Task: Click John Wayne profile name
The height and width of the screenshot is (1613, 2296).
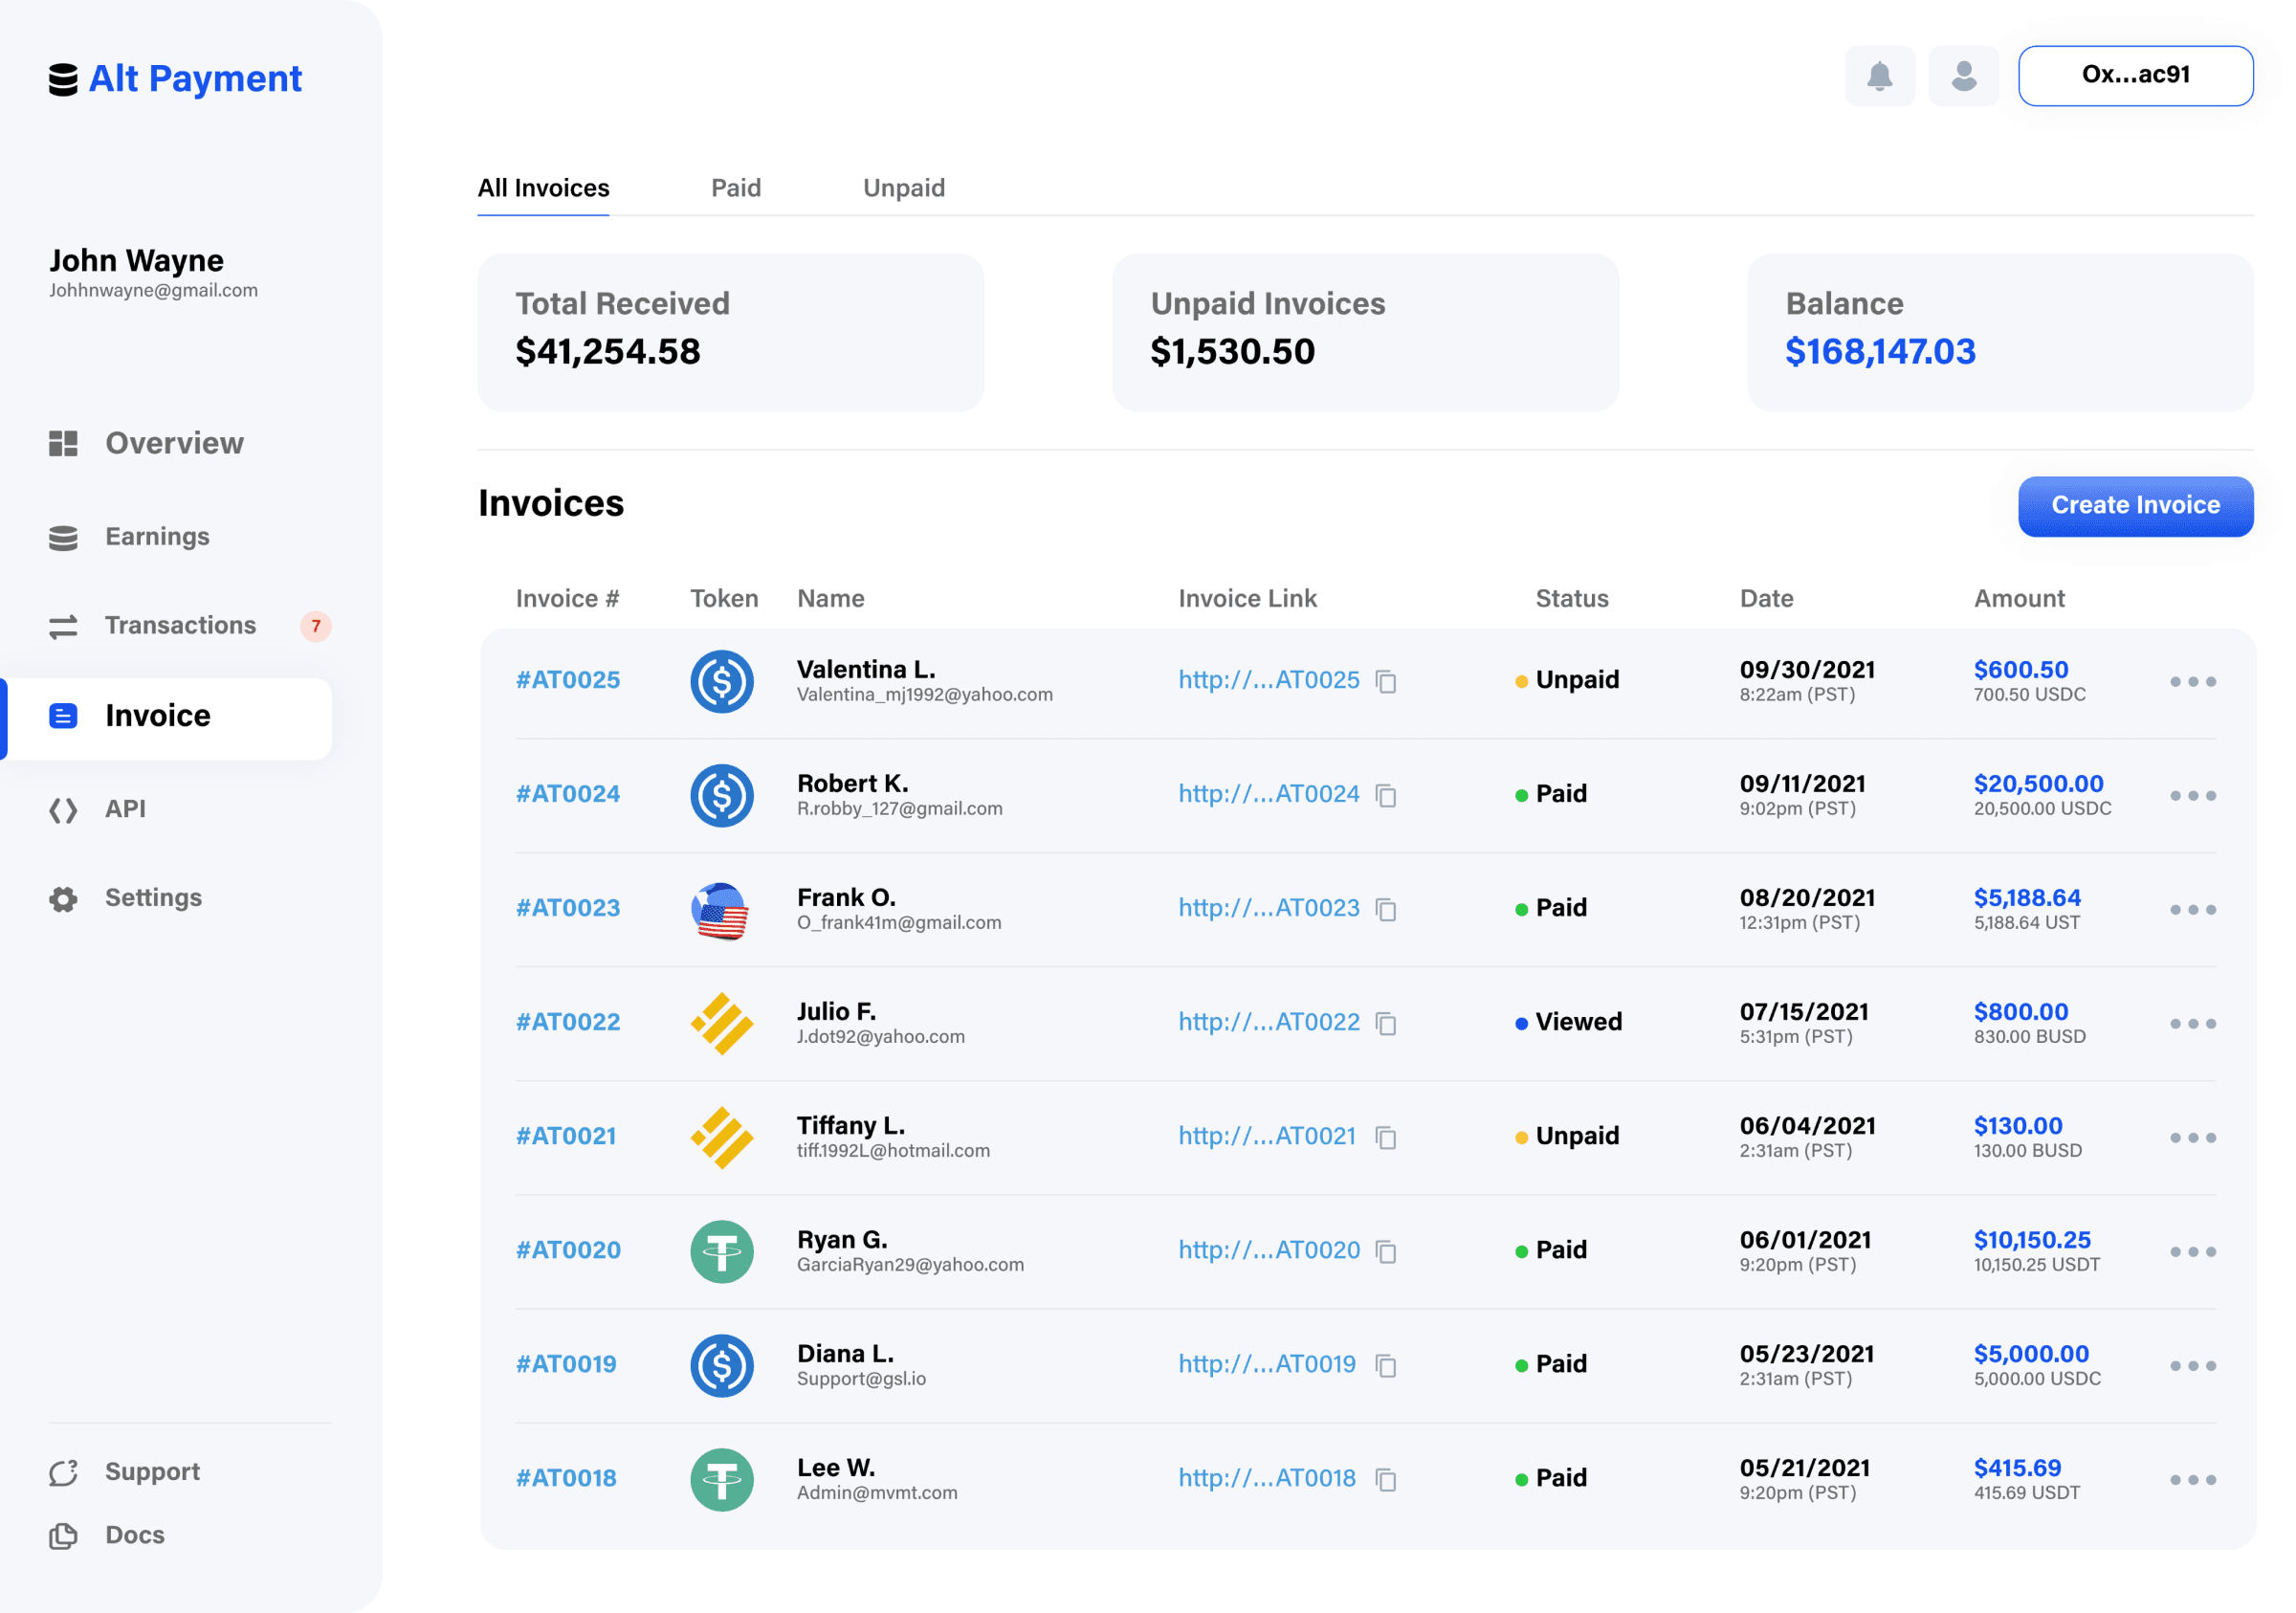Action: [137, 261]
